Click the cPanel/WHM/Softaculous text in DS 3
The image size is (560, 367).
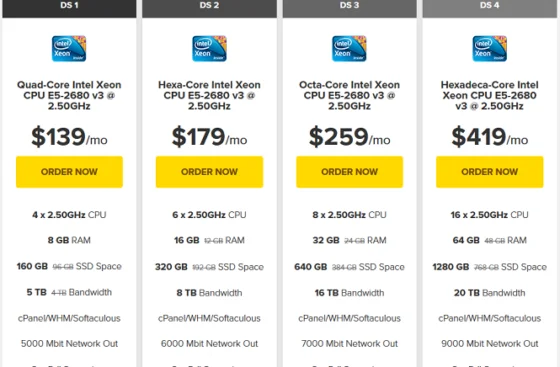pyautogui.click(x=350, y=318)
